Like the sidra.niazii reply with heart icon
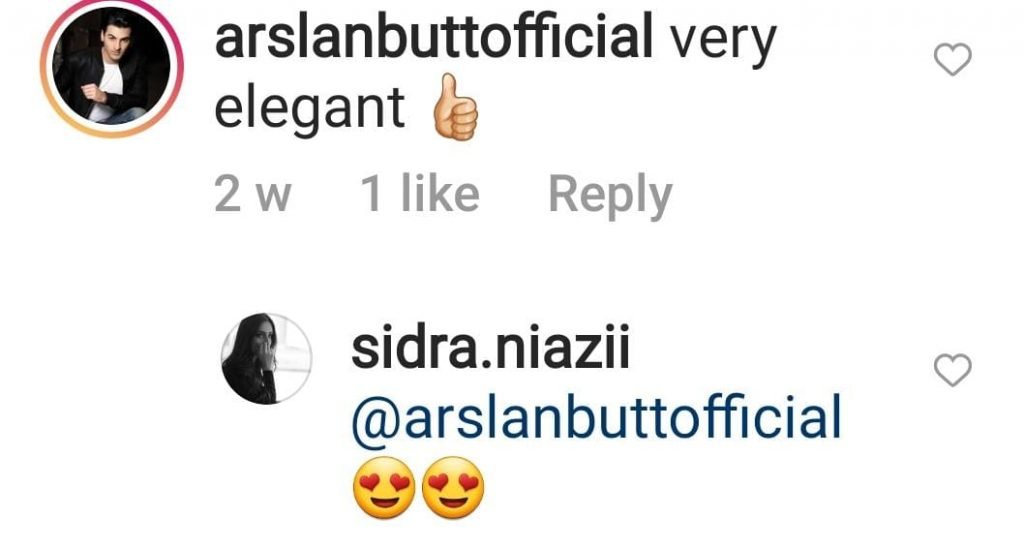The image size is (1024, 548). tap(953, 370)
